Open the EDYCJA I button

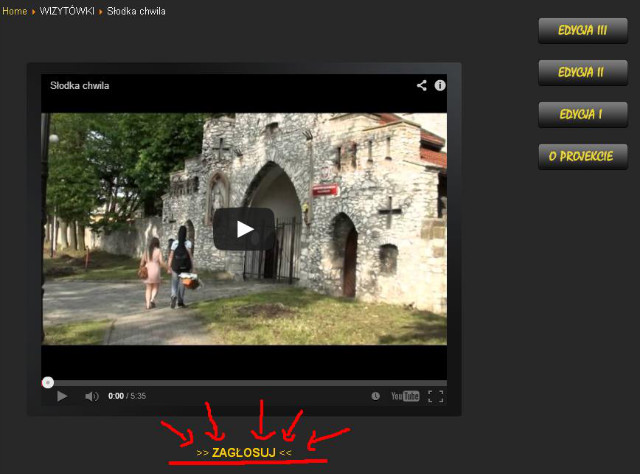(x=583, y=115)
